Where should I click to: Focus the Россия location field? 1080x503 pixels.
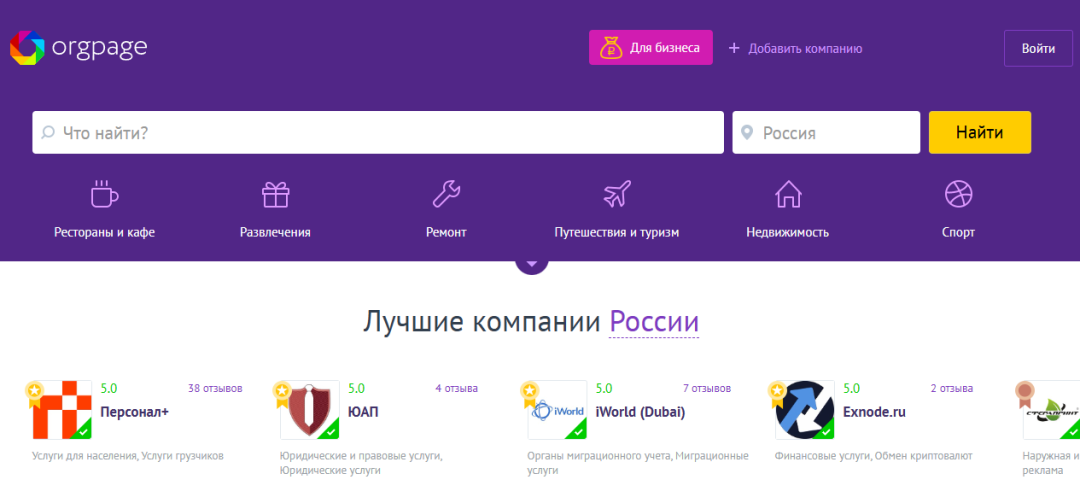coord(826,132)
